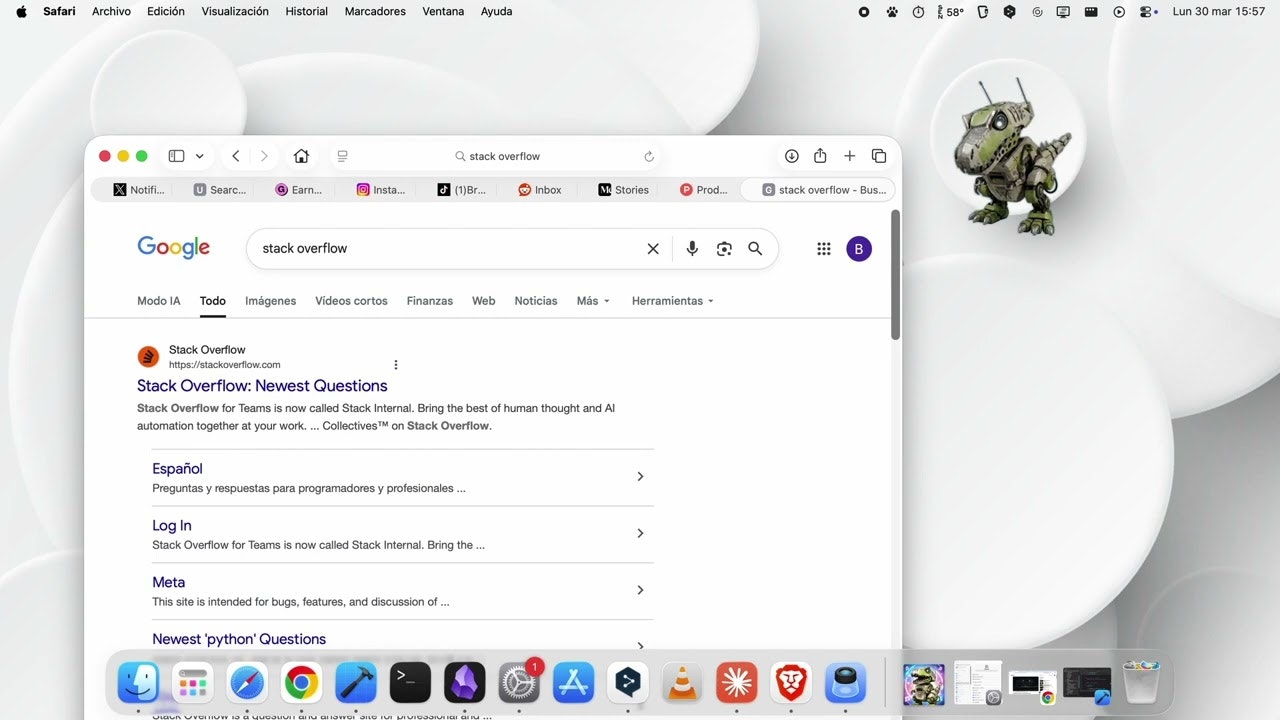Switch to the Earn... tab
Screen dimensions: 1280x720
pos(297,190)
